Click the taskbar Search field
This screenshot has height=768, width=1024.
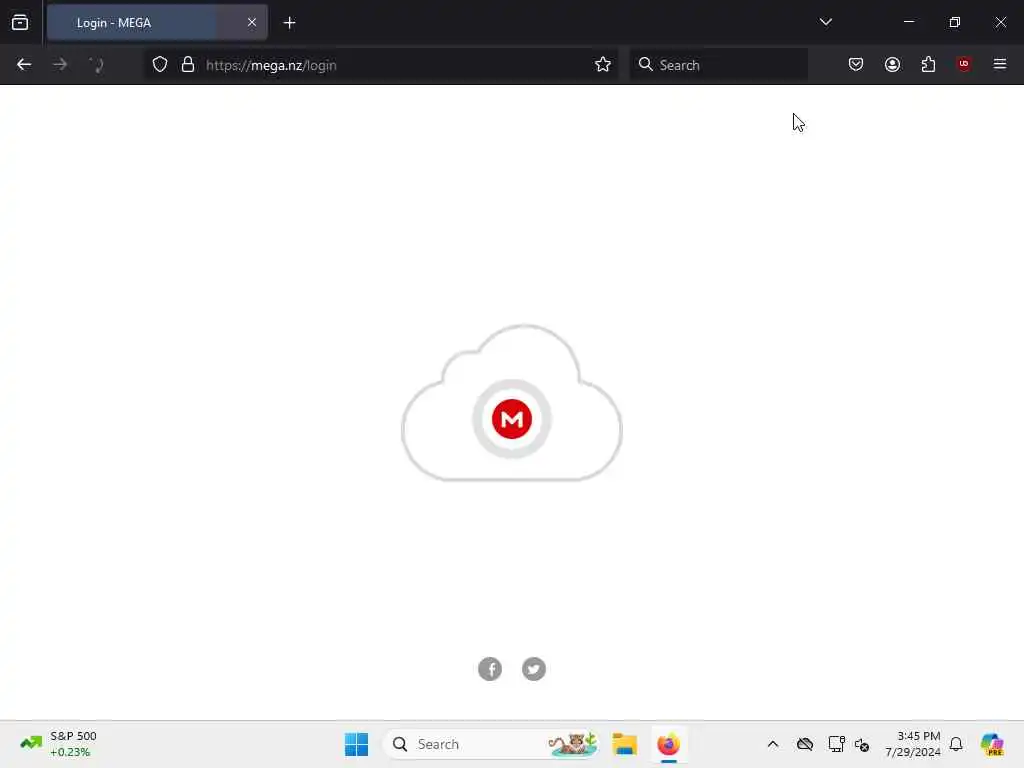491,744
